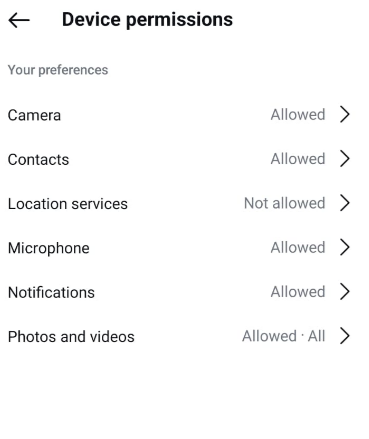Tap the Notifications row chevron

pos(345,291)
